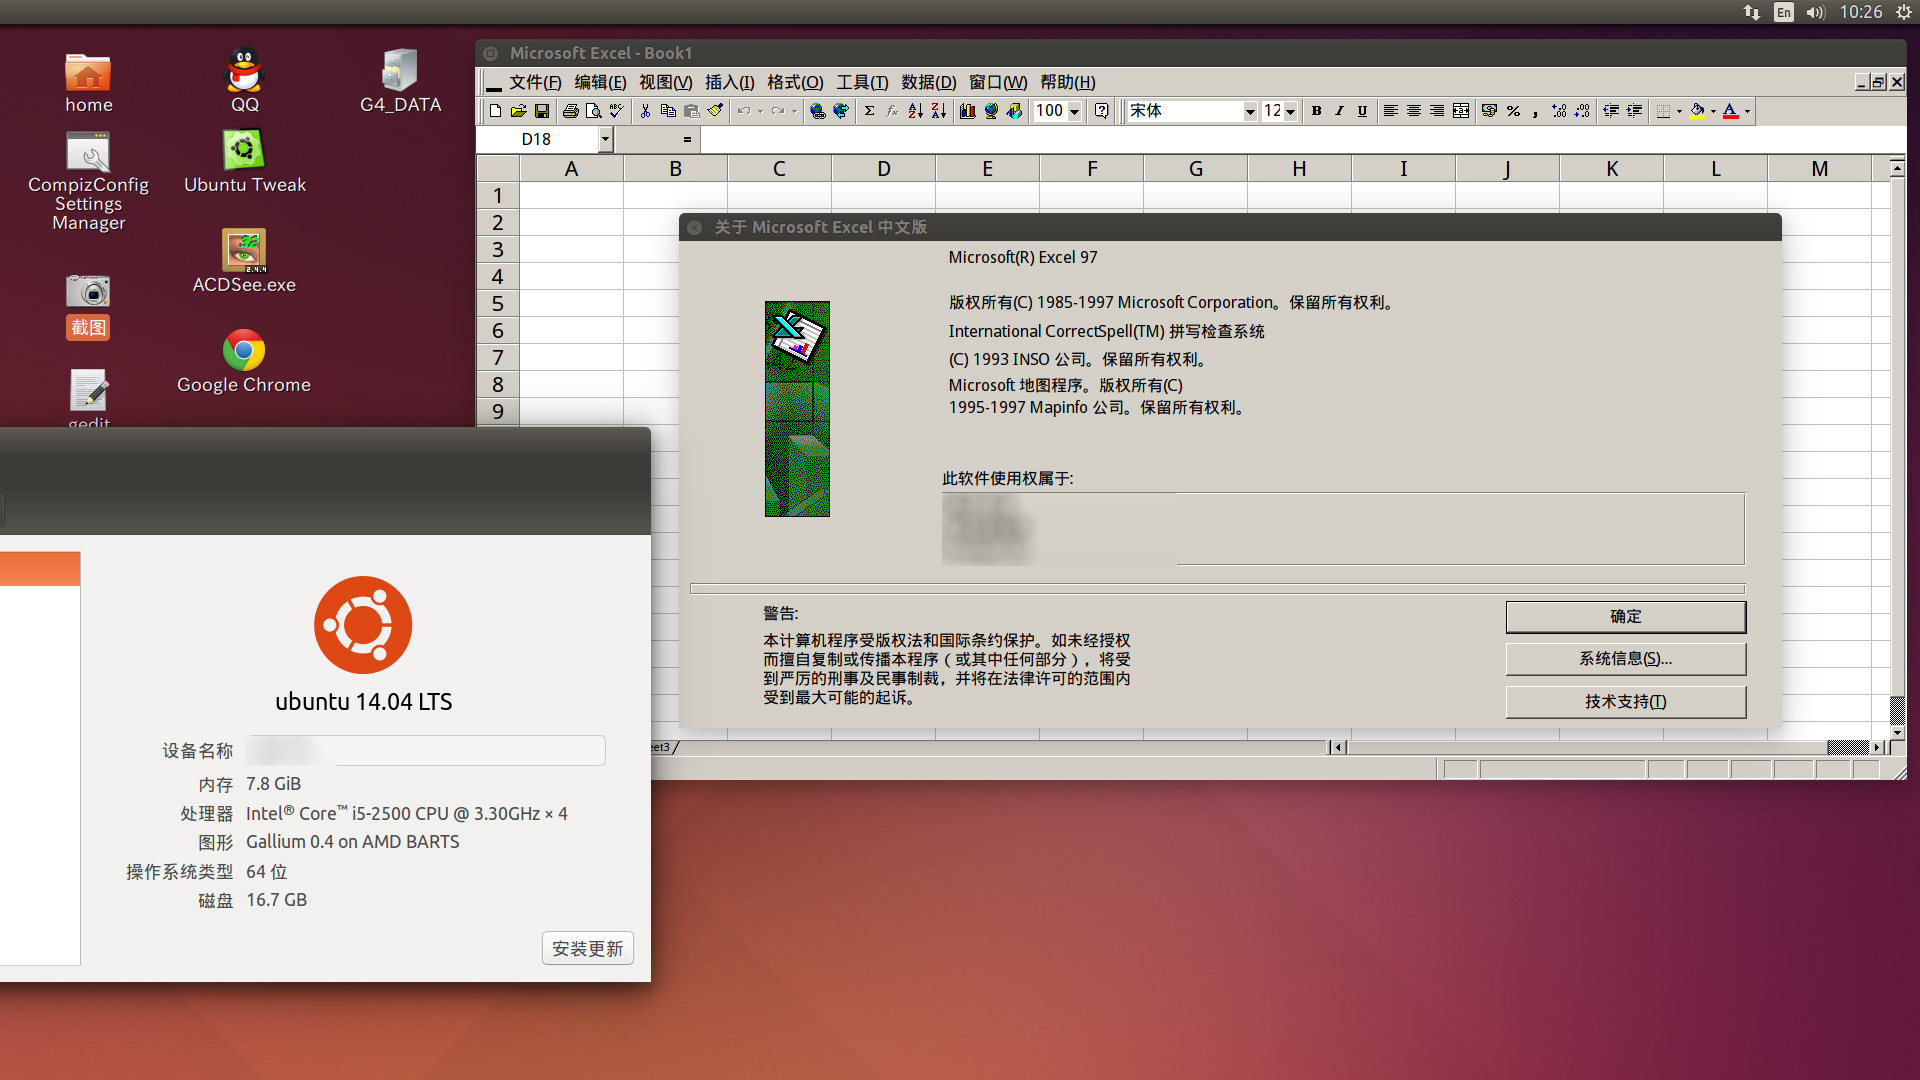Screen dimensions: 1920x1080
Task: Open the Web toolbar icon
Action: click(841, 111)
